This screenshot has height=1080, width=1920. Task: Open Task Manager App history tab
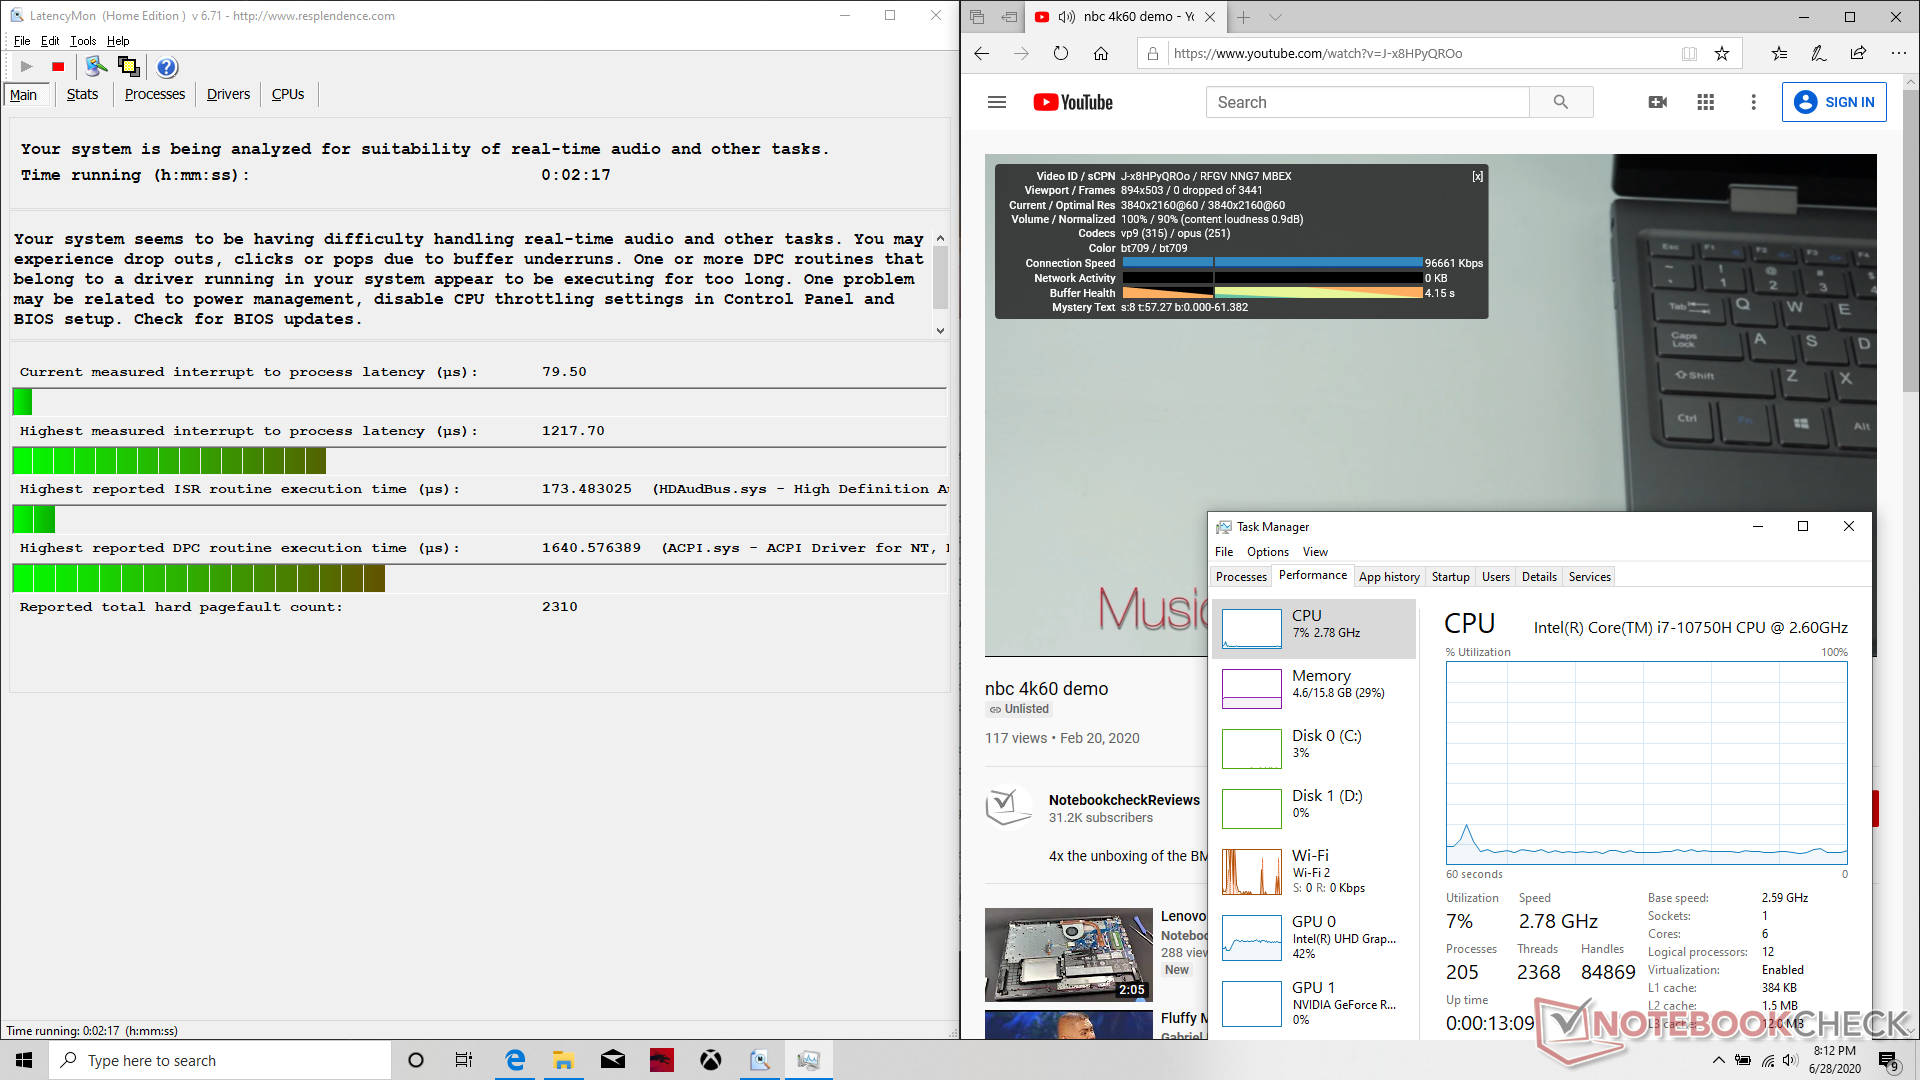pos(1388,577)
